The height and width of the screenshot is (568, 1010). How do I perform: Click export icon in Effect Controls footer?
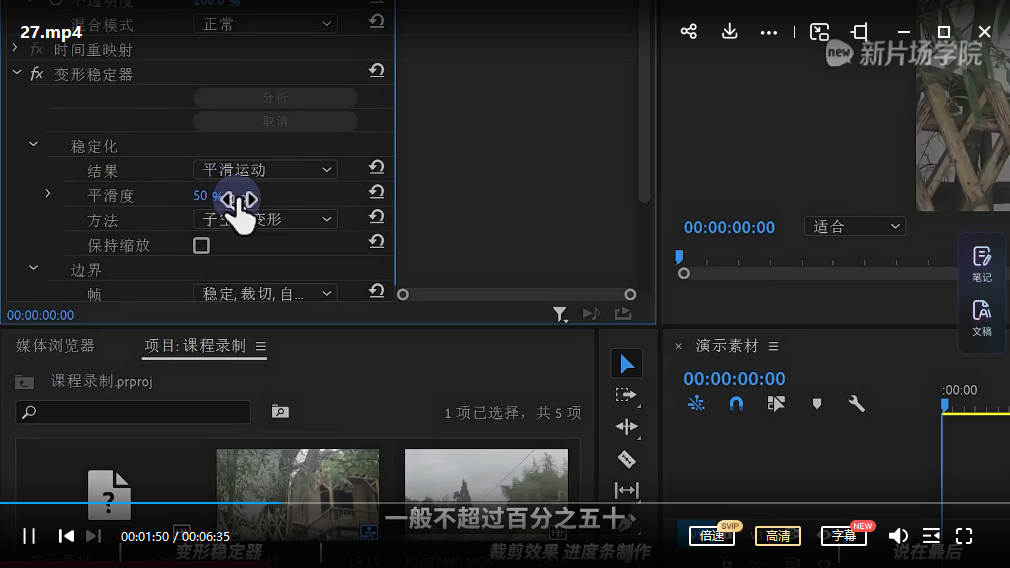coord(623,314)
